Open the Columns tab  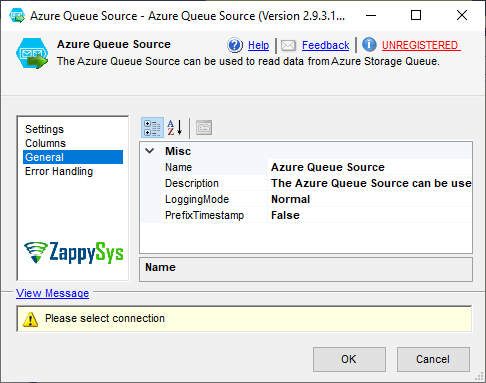(x=45, y=143)
